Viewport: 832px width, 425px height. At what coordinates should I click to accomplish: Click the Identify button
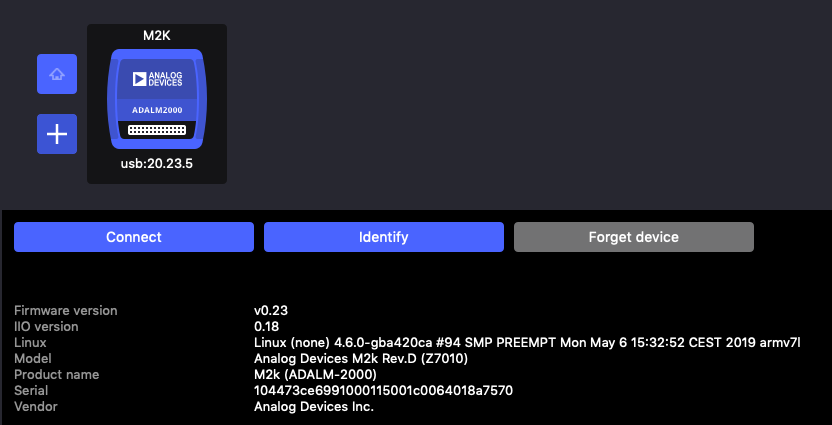[384, 237]
